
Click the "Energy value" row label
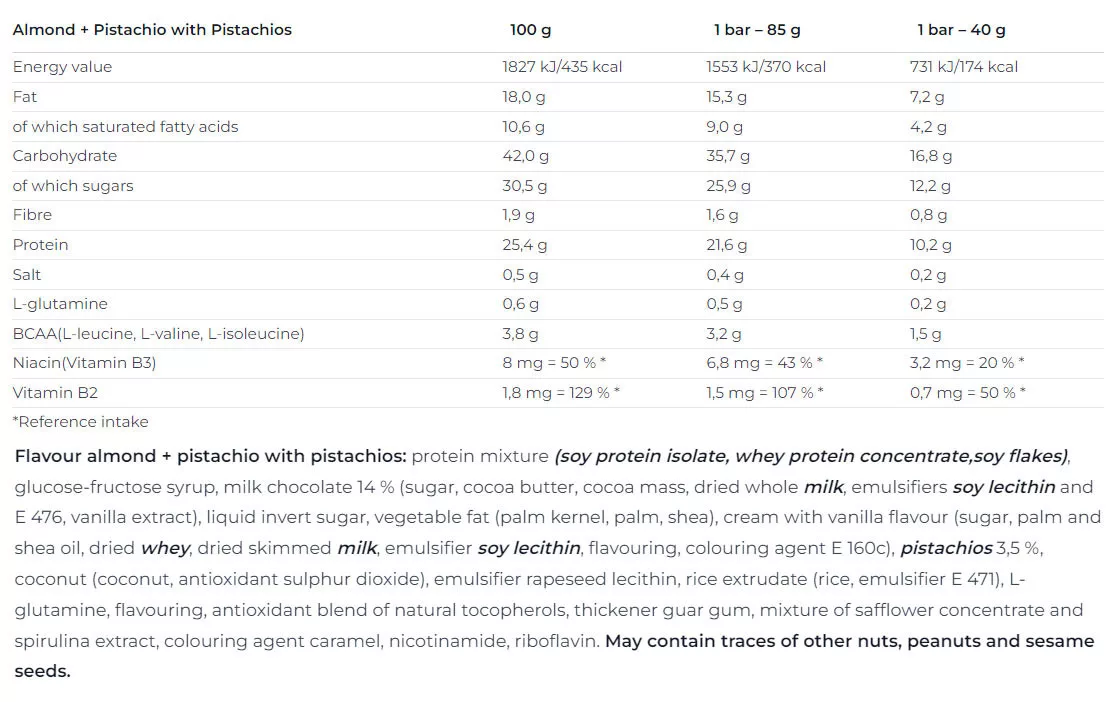62,67
